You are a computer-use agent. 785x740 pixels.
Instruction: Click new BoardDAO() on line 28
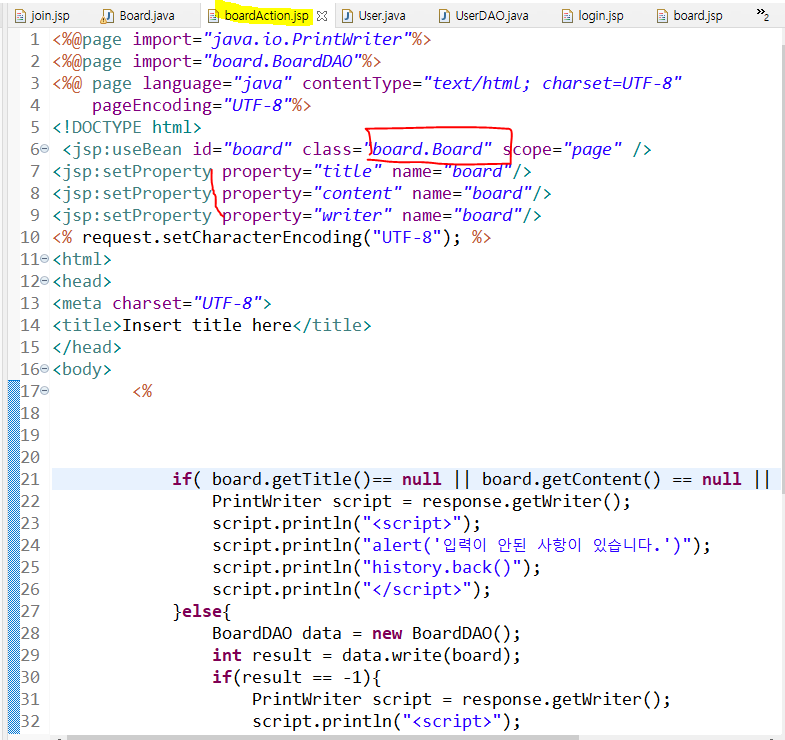click(x=442, y=633)
